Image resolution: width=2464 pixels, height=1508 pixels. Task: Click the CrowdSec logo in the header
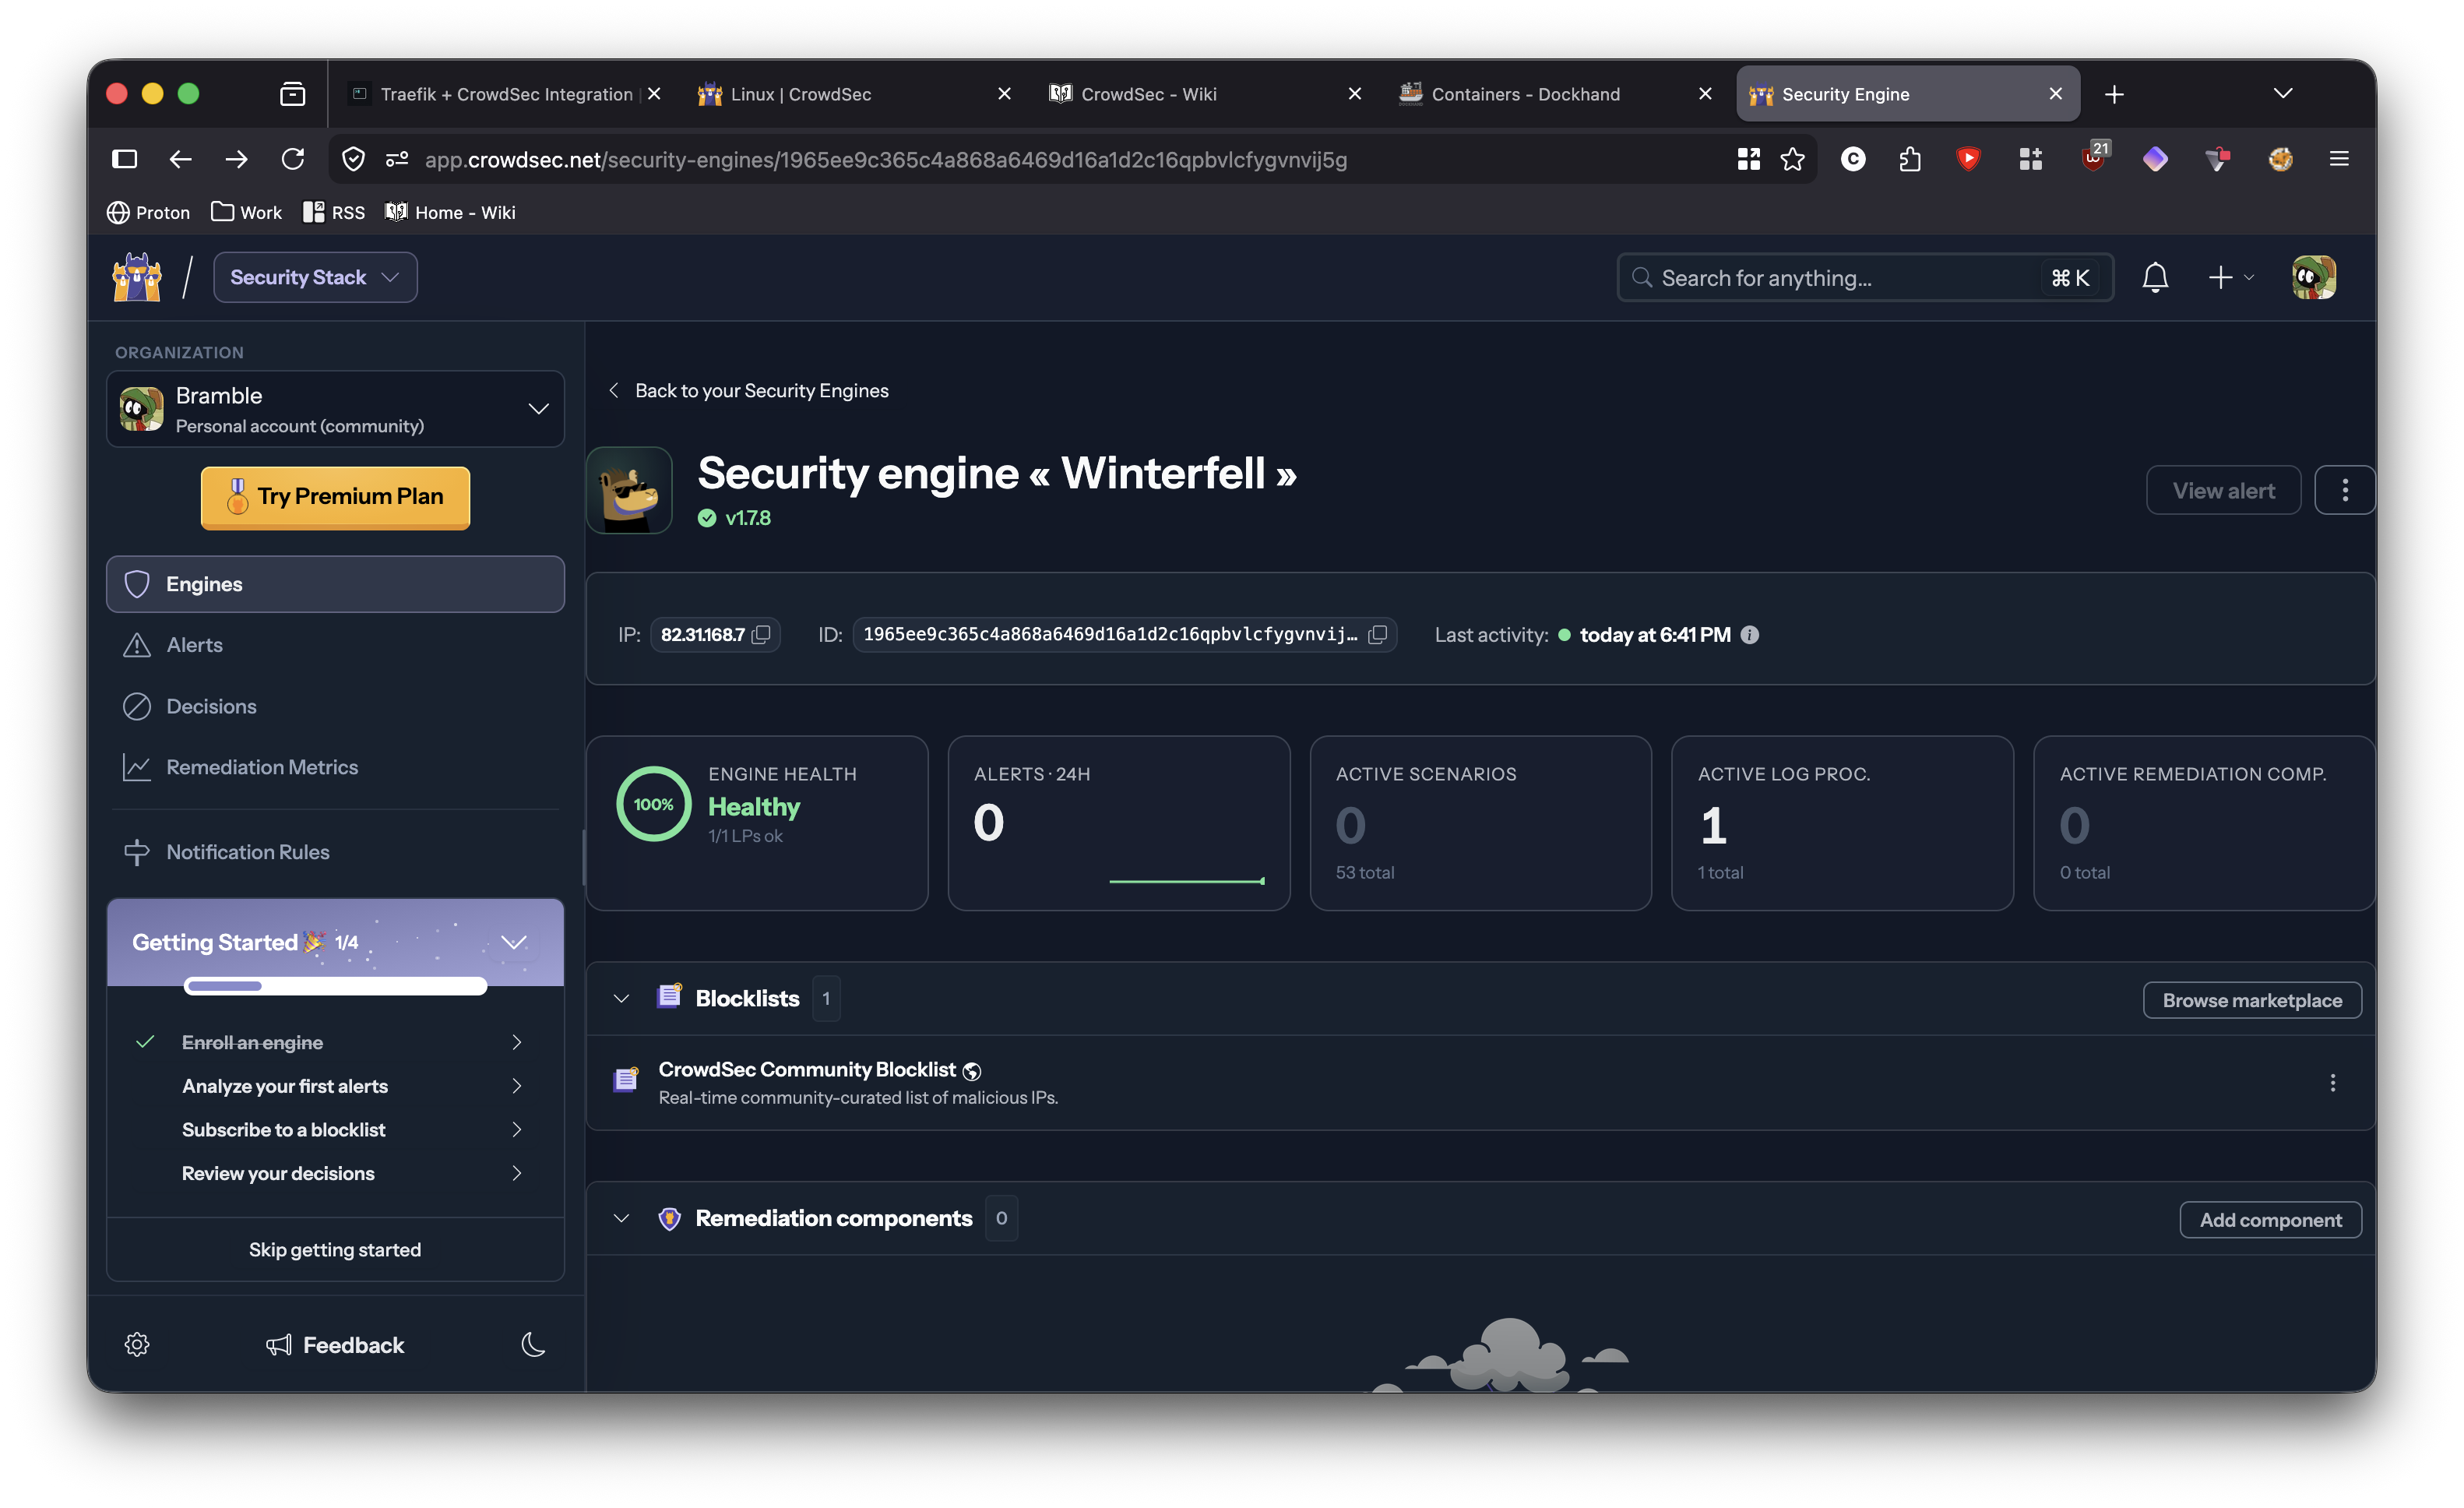(137, 277)
